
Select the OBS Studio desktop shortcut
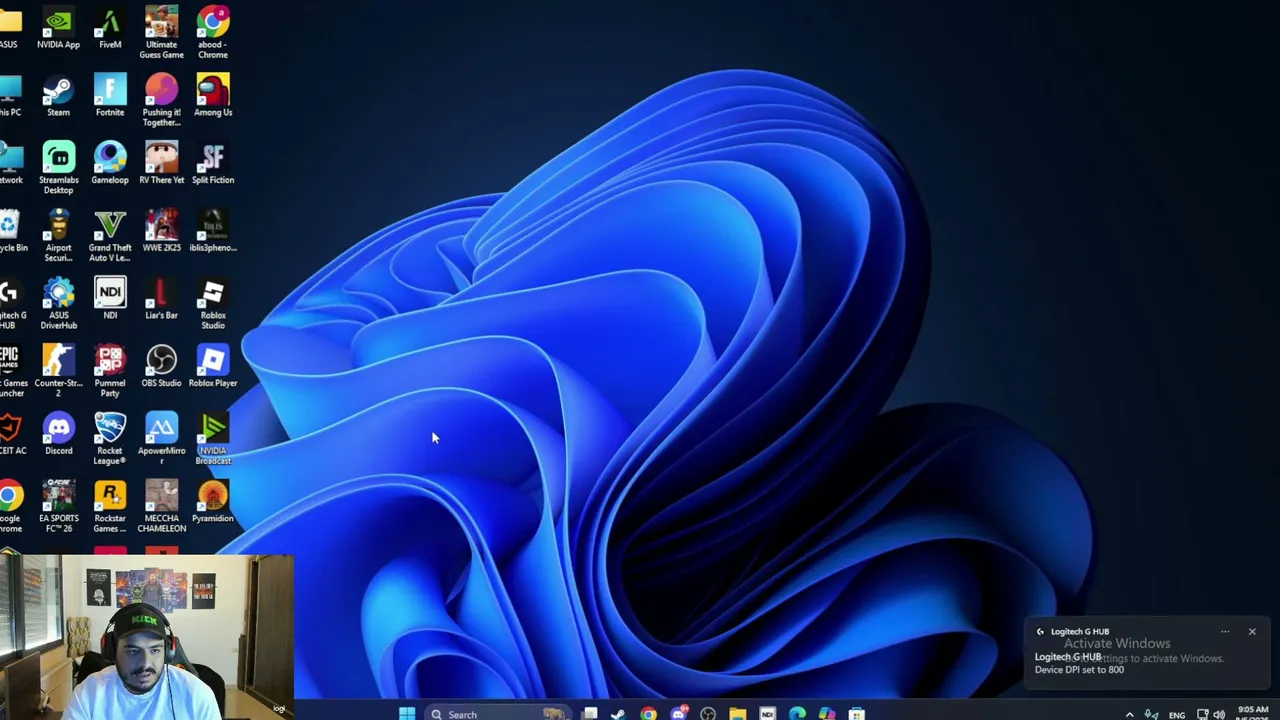pyautogui.click(x=161, y=367)
